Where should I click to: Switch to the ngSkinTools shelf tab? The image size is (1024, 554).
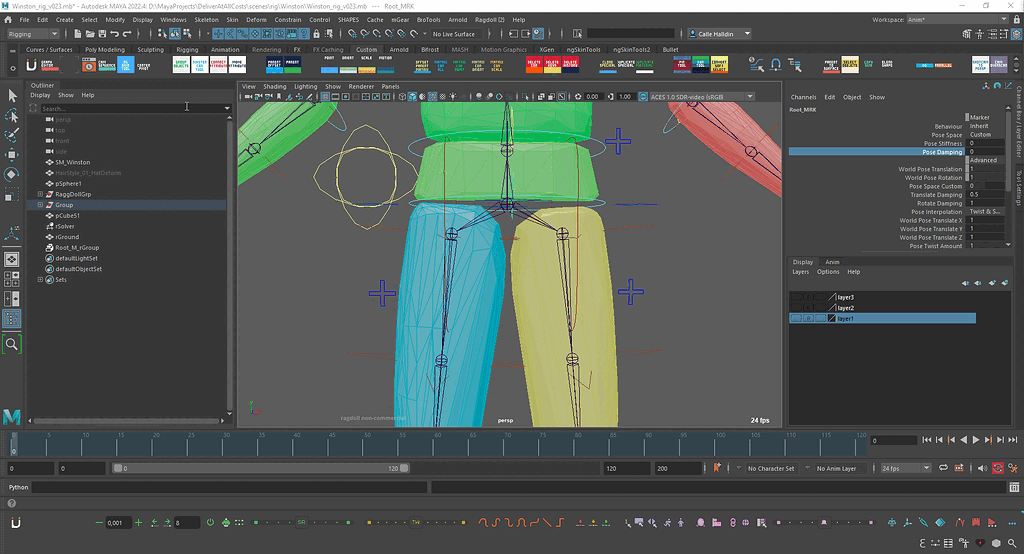tap(583, 50)
